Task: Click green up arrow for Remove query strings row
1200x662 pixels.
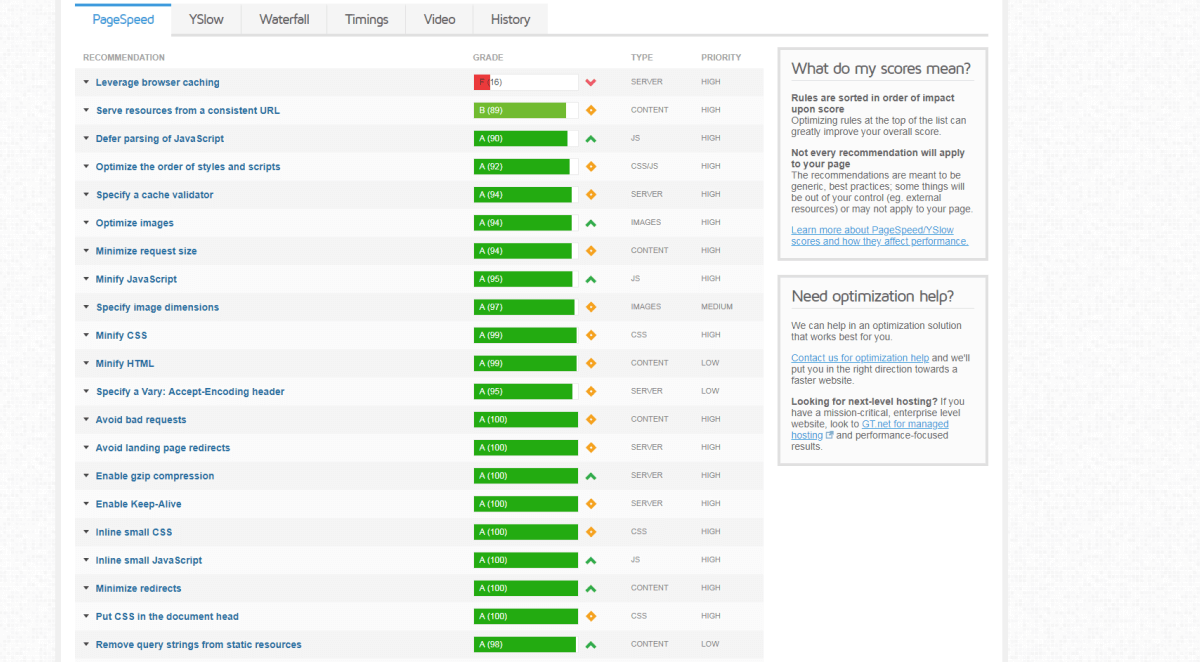Action: point(591,645)
